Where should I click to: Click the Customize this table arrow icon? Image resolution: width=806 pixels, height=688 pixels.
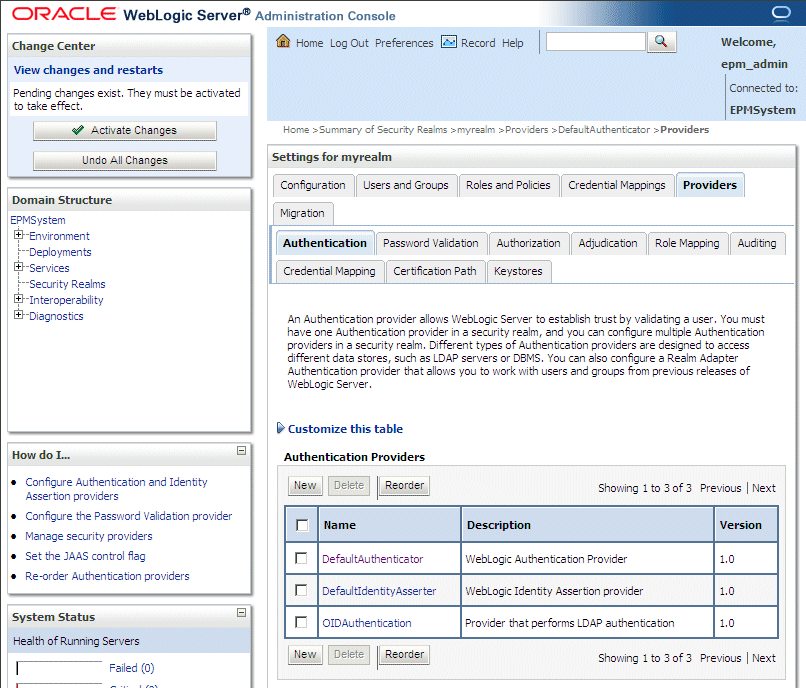pos(280,428)
